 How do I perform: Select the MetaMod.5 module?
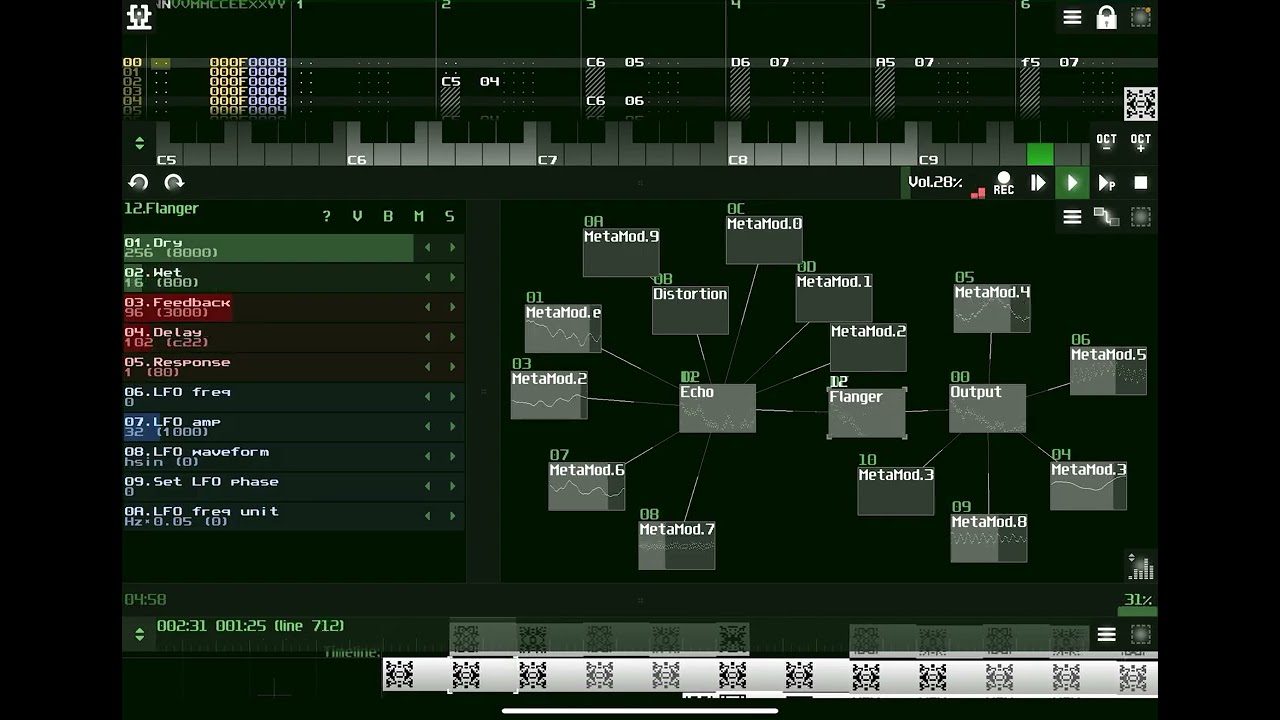point(1108,370)
